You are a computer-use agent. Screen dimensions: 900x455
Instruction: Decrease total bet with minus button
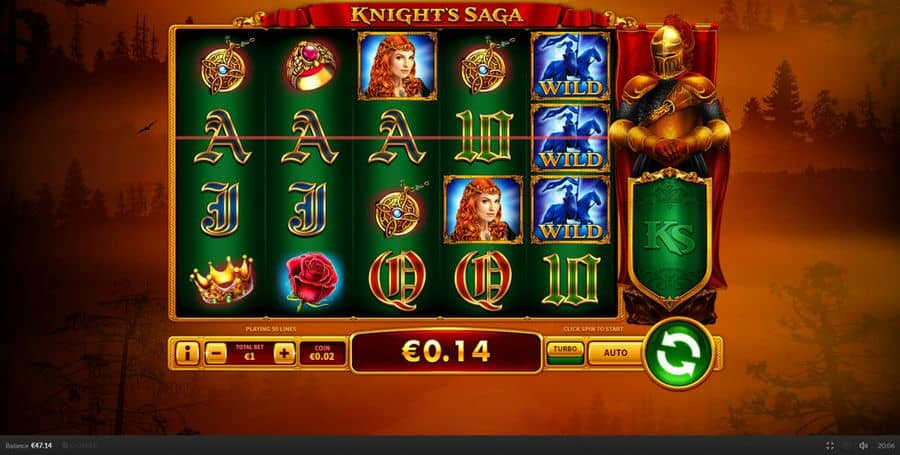[x=216, y=353]
